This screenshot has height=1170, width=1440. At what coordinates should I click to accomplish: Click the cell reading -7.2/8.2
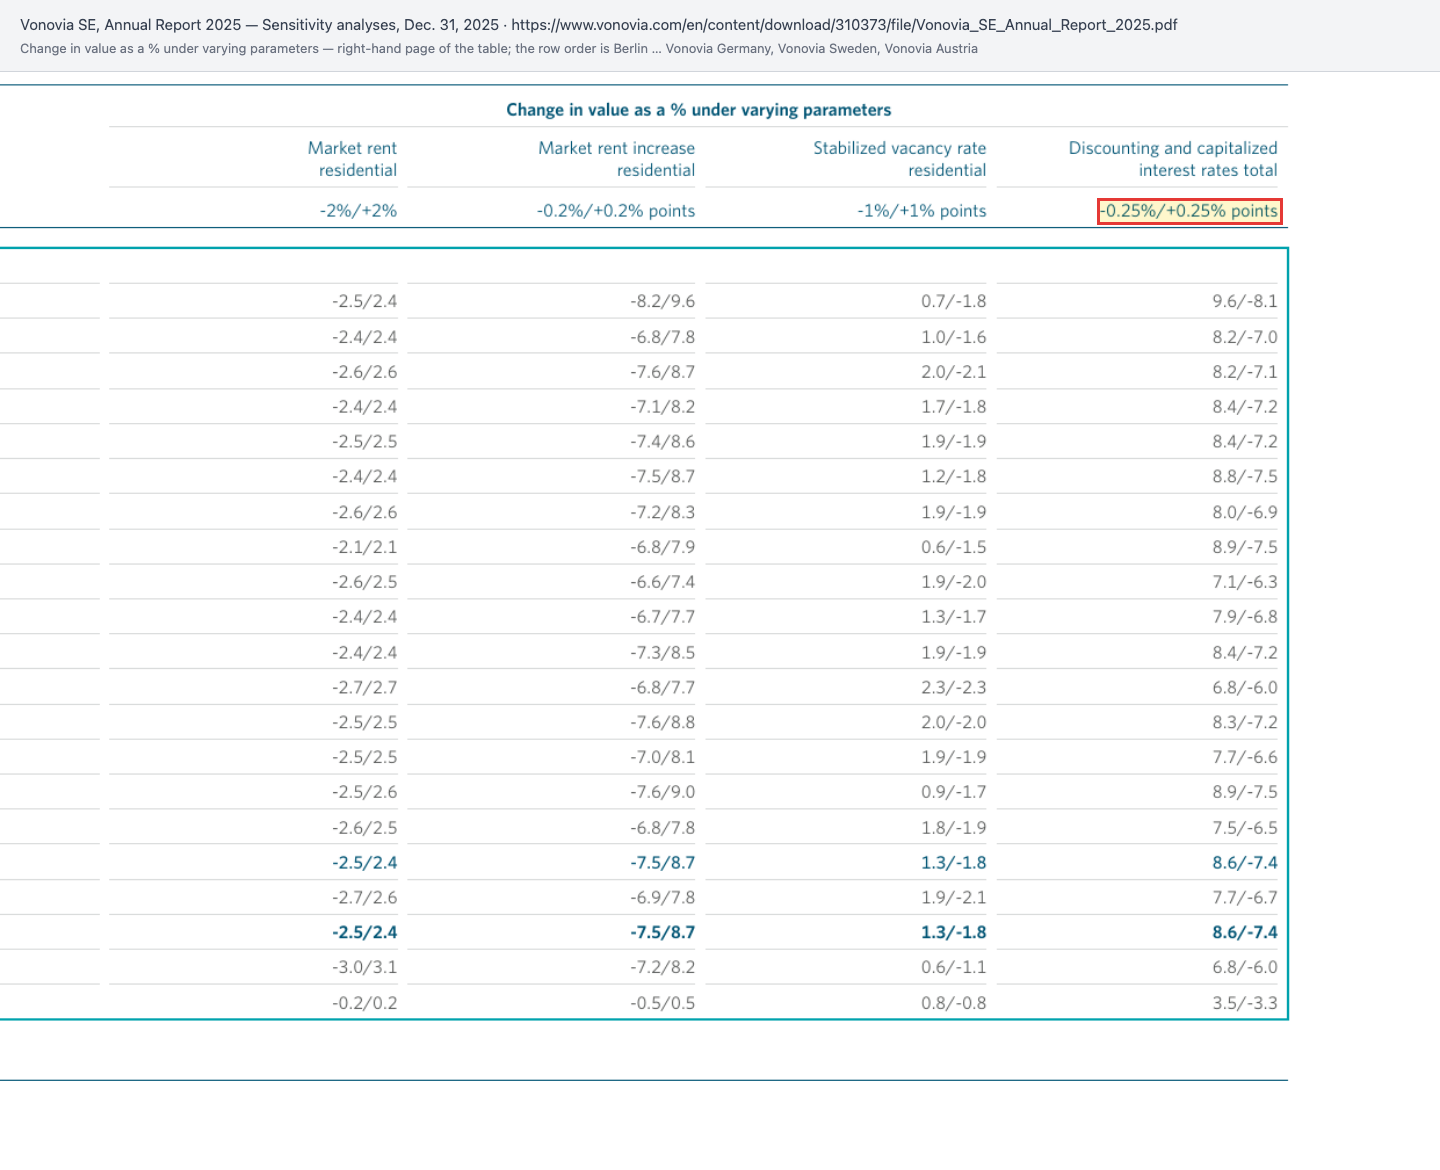(662, 967)
